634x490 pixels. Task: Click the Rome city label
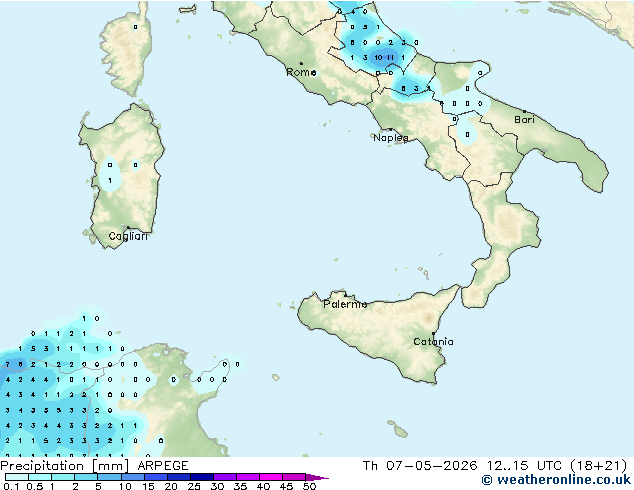301,72
